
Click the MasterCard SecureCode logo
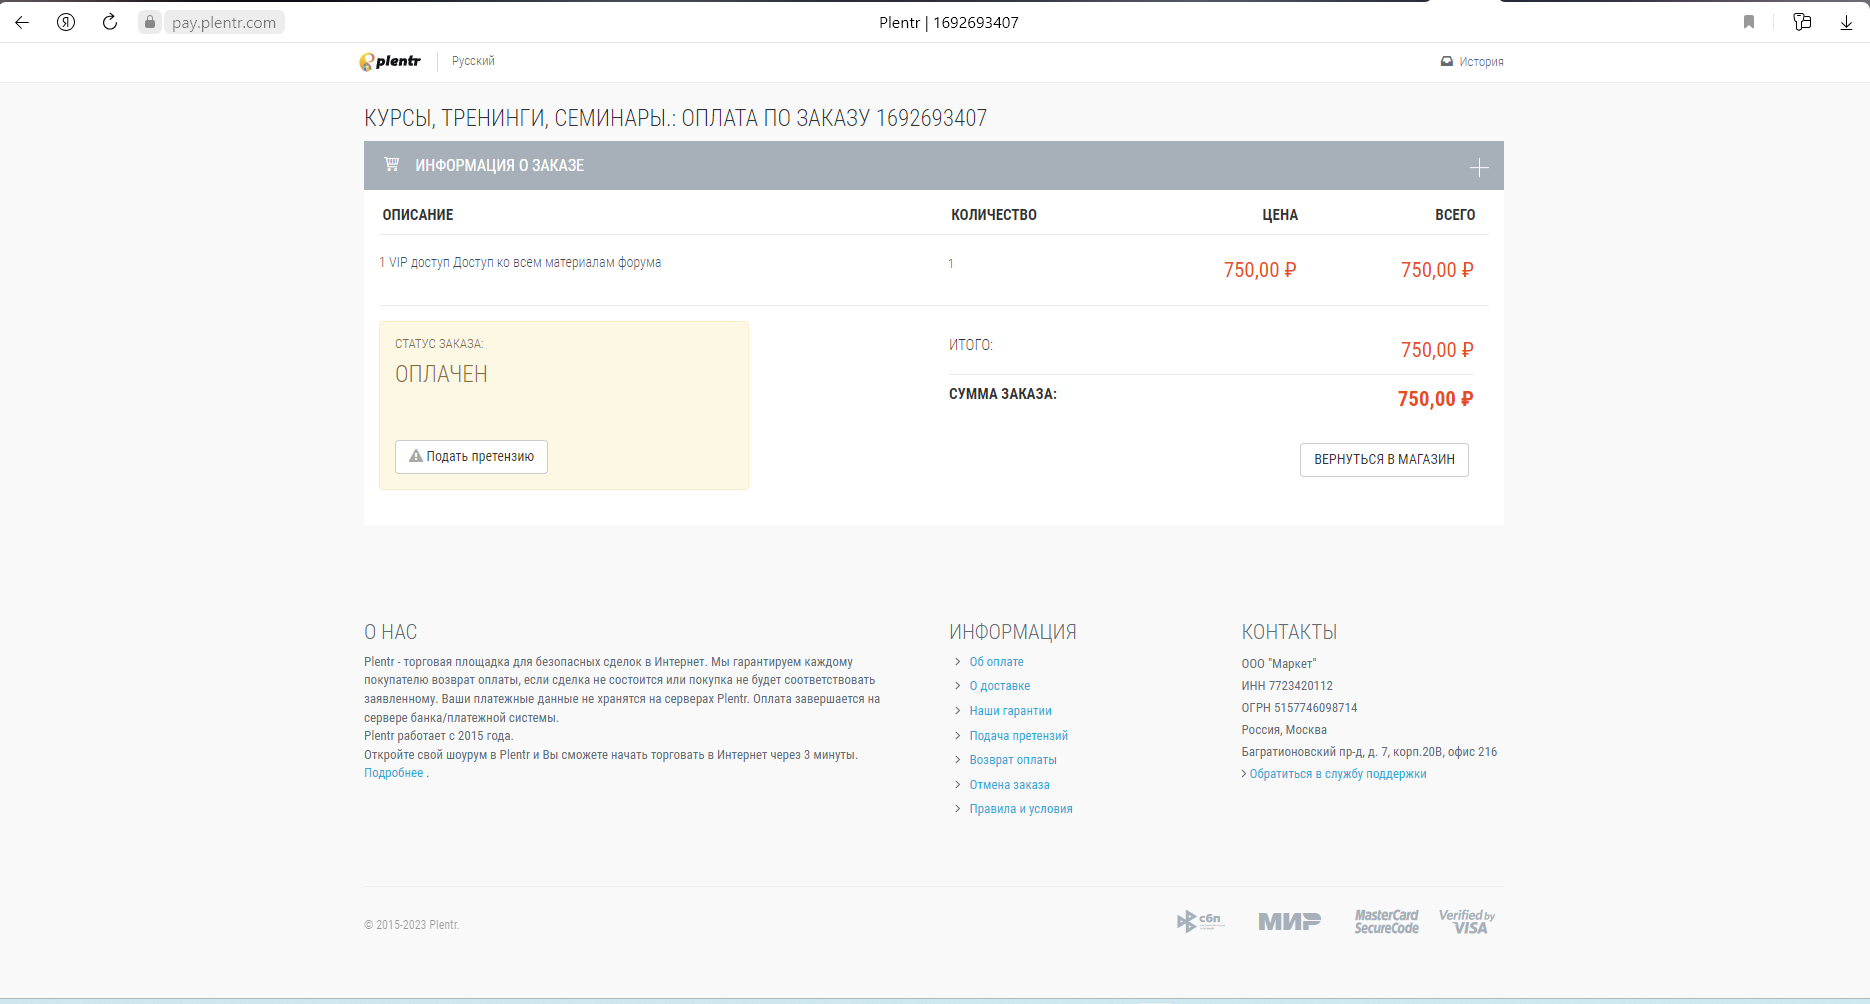click(x=1387, y=921)
